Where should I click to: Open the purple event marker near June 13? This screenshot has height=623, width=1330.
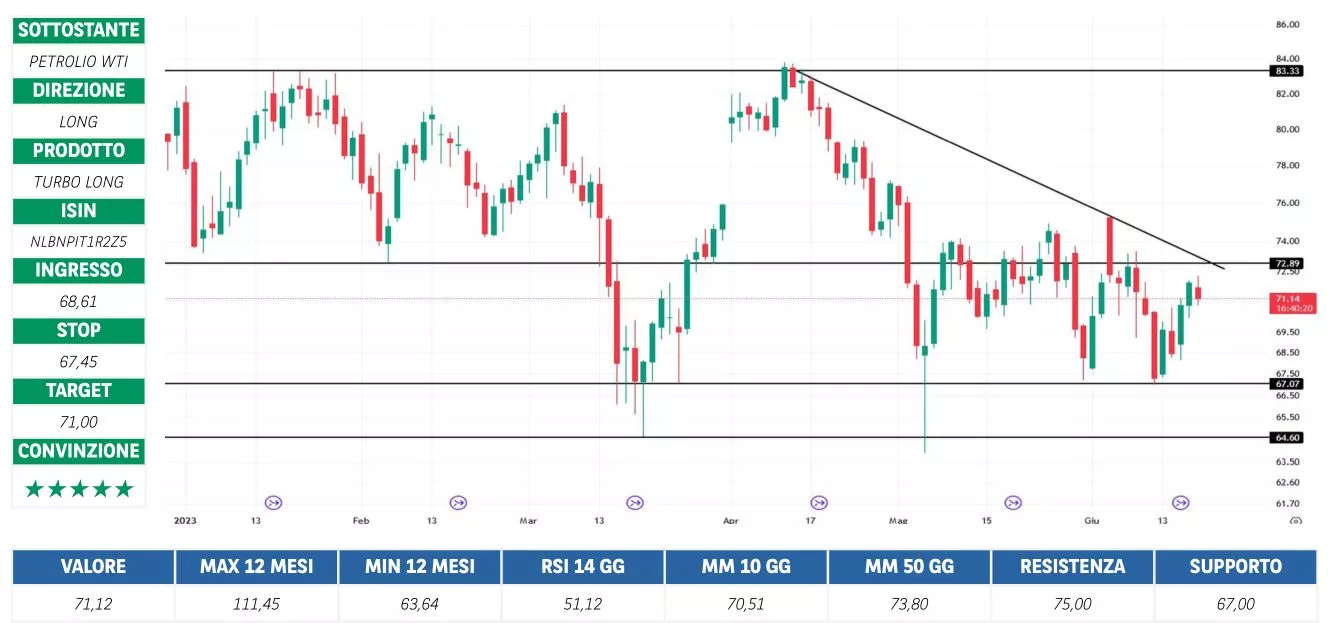[x=1181, y=502]
